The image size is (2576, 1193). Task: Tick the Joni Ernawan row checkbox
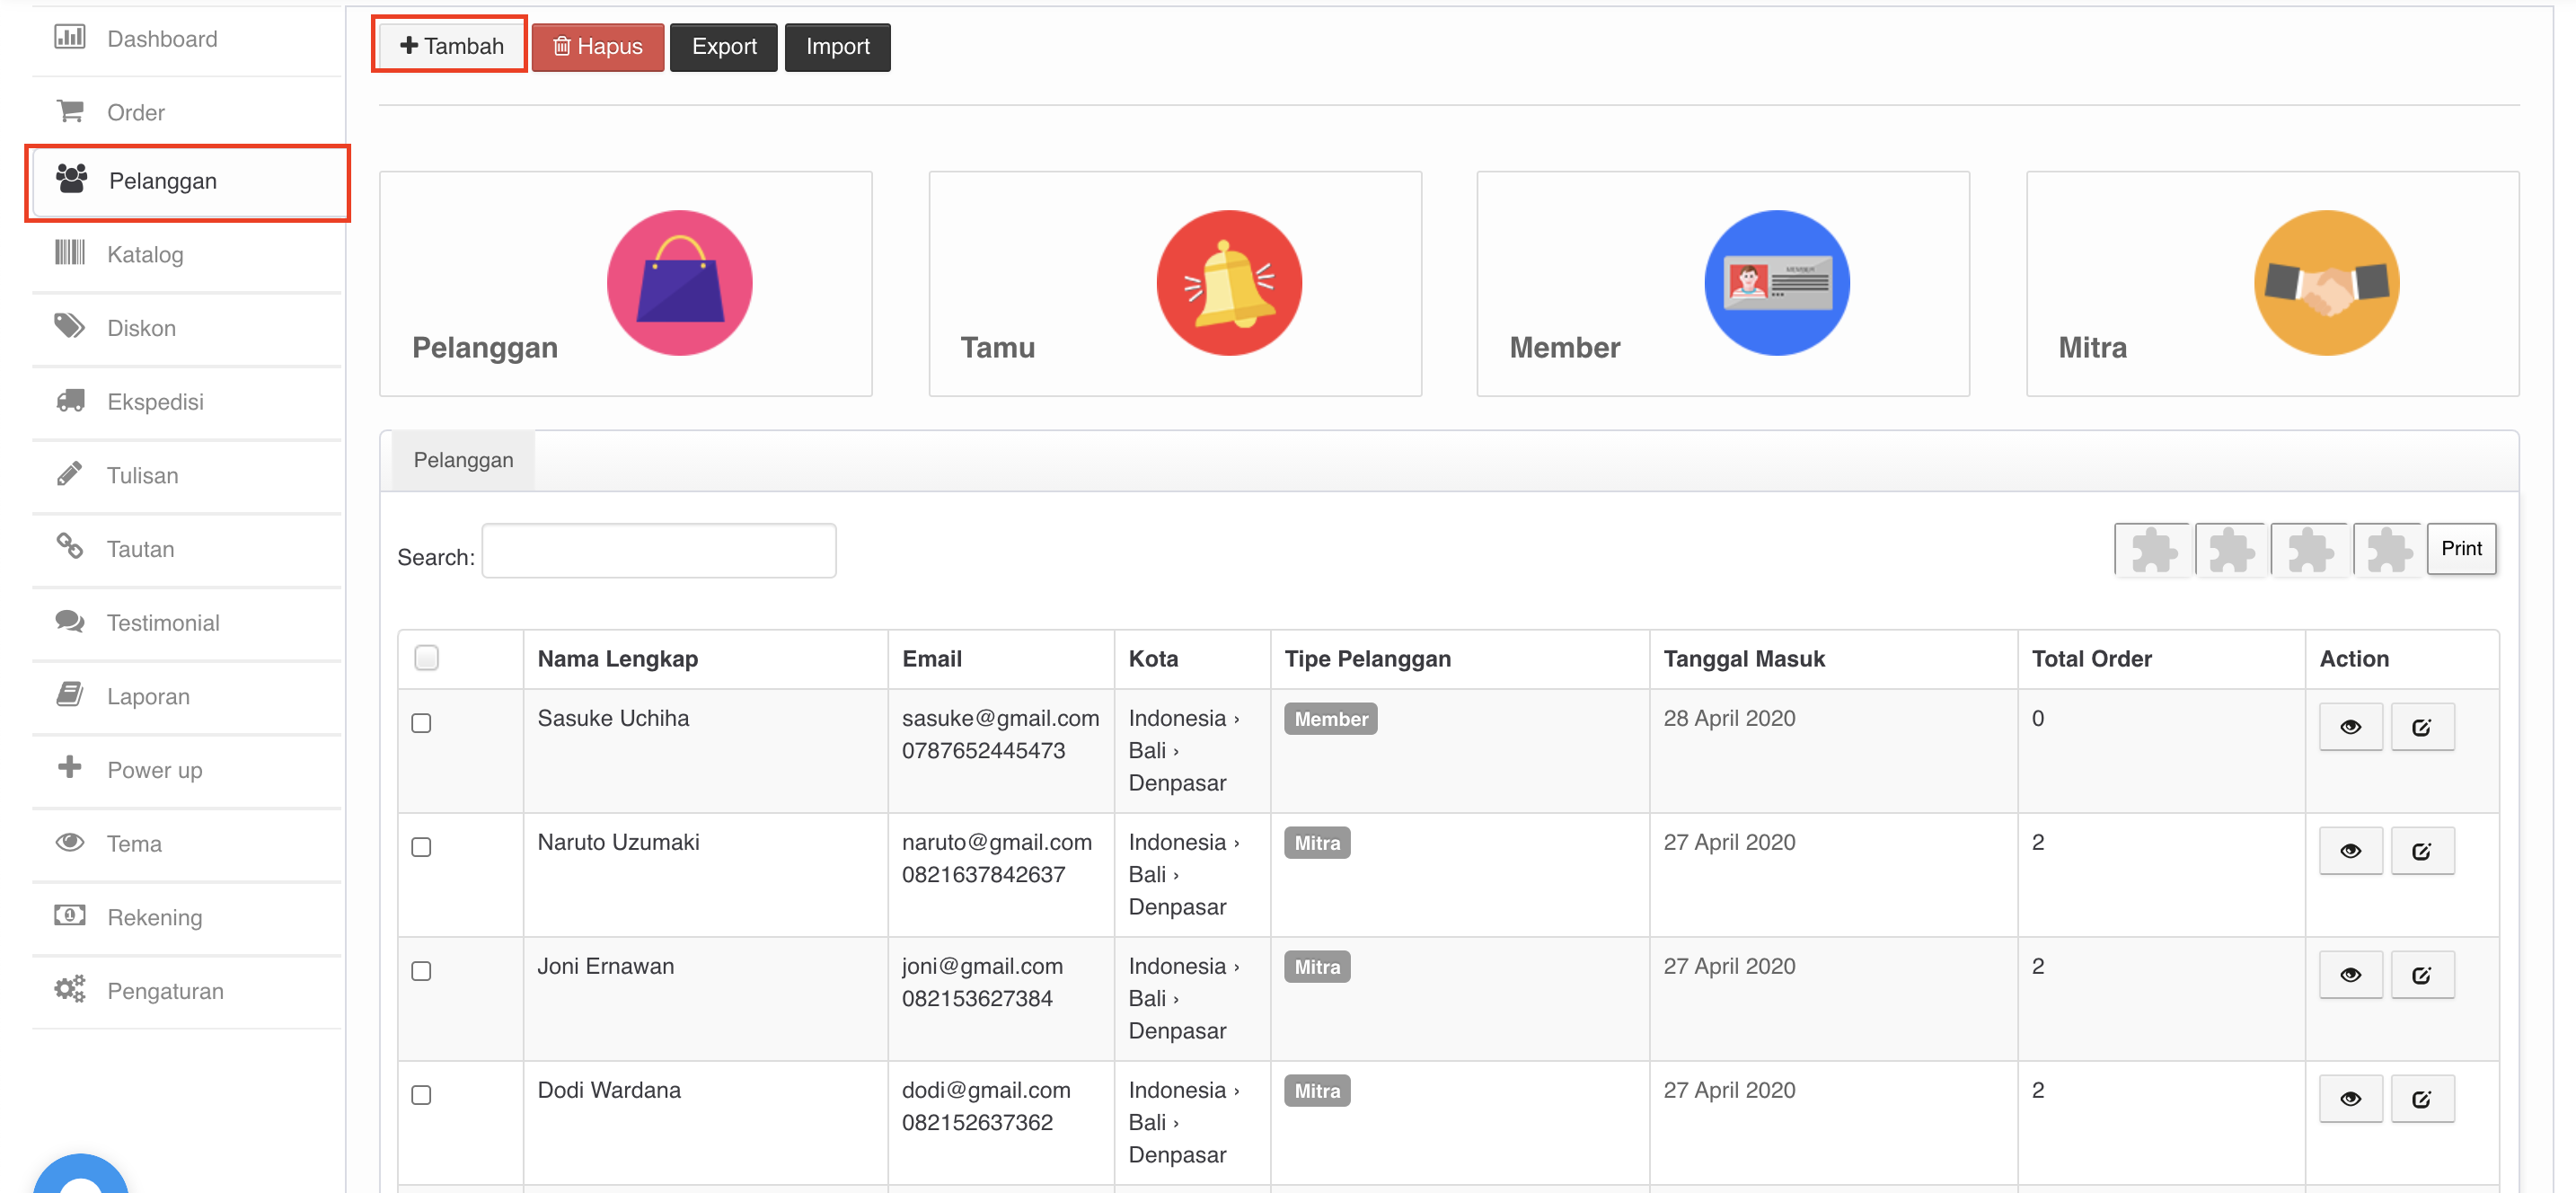coord(421,971)
